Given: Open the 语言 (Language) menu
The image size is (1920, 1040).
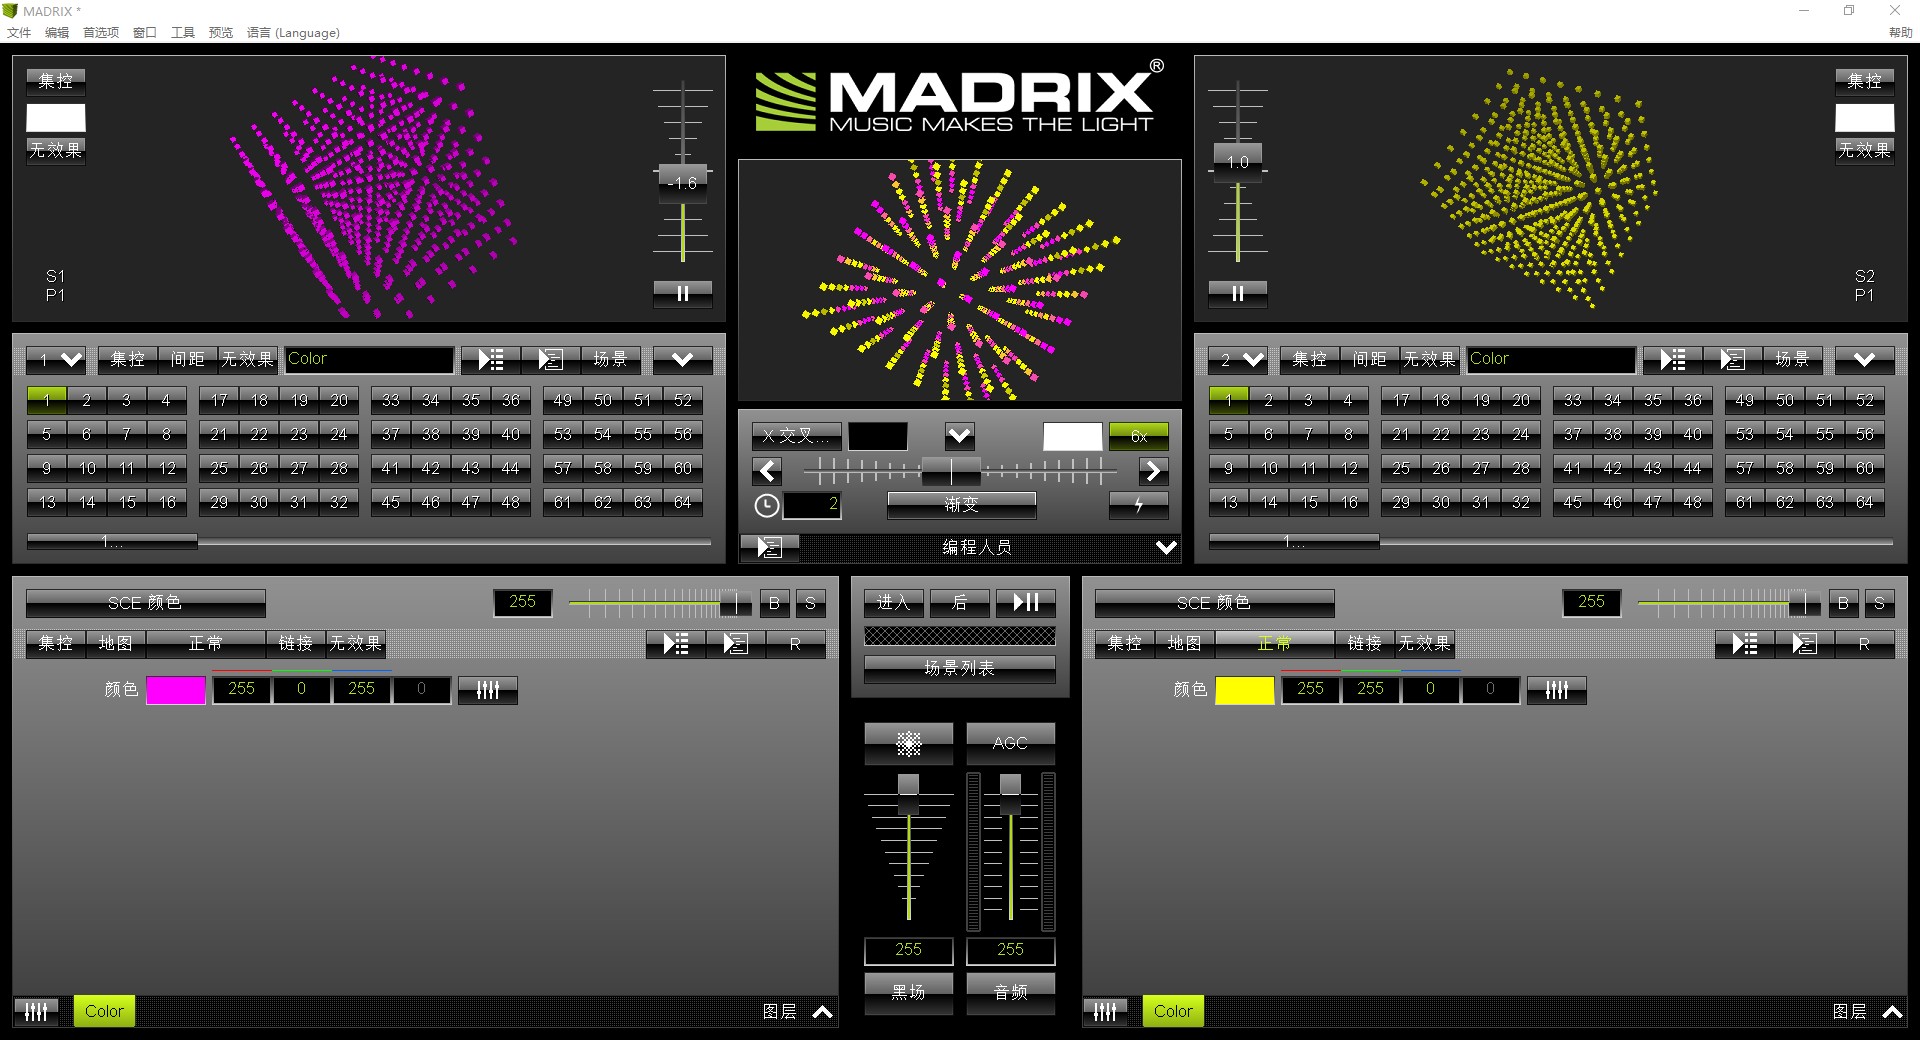Looking at the screenshot, I should pyautogui.click(x=293, y=33).
